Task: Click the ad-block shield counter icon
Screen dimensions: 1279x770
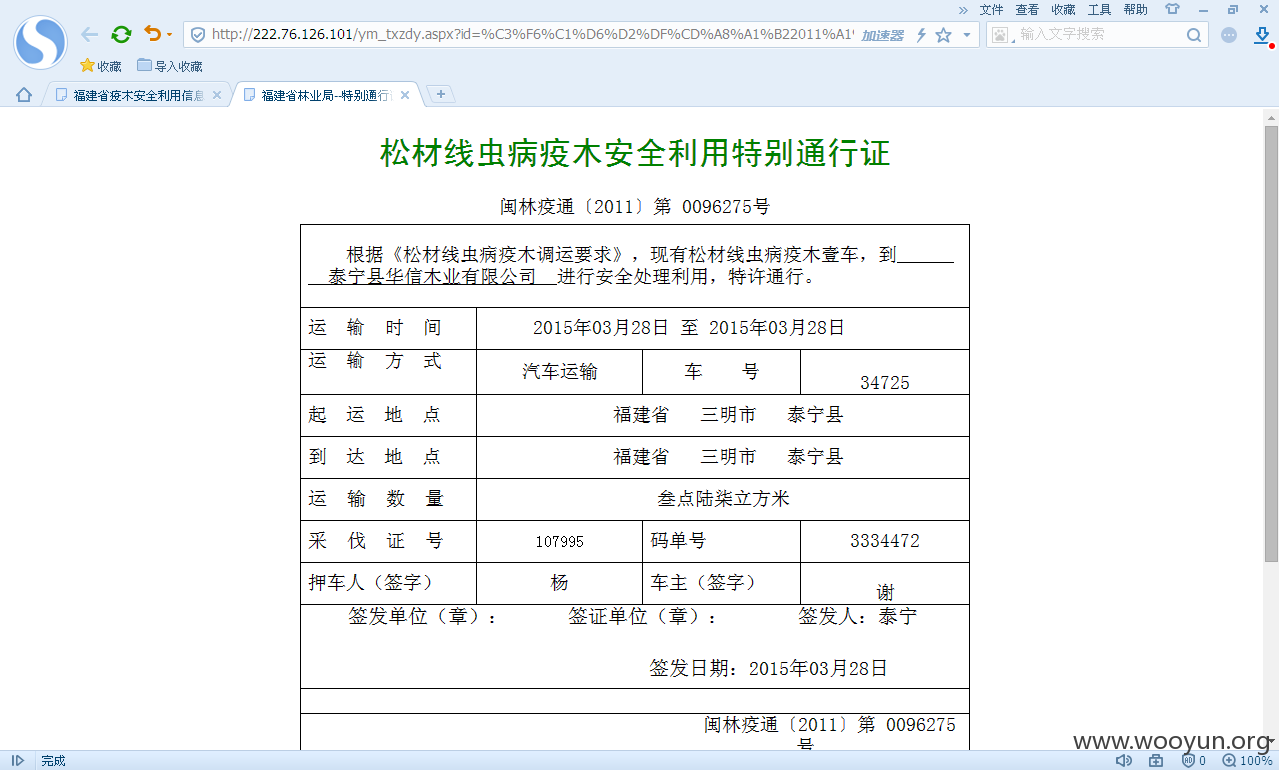Action: point(1193,760)
